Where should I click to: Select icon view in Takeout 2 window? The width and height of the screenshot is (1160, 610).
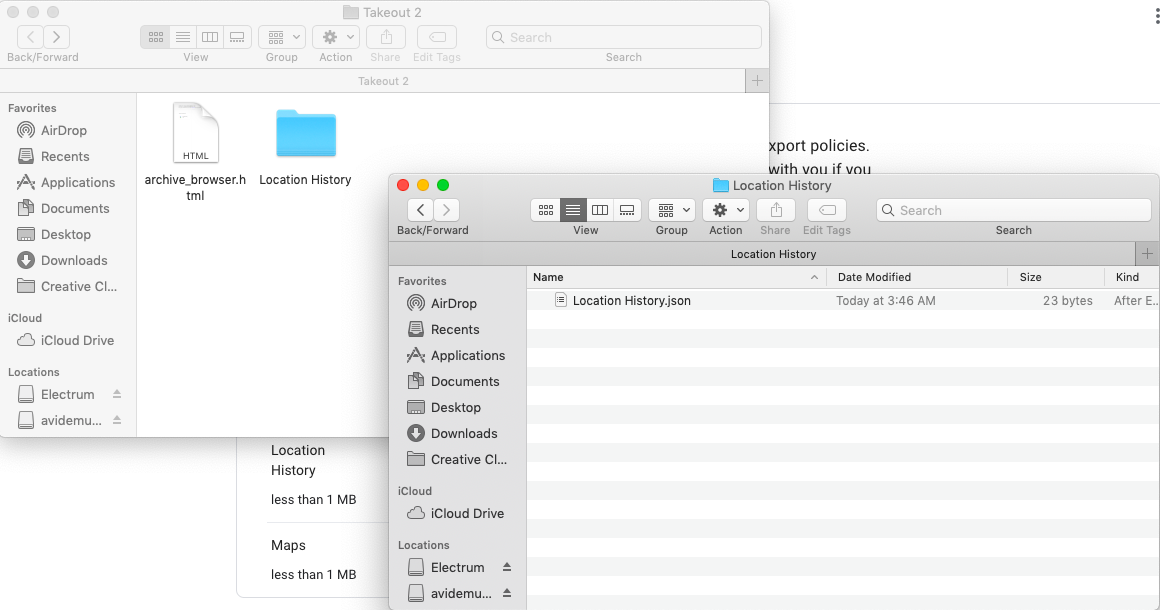pyautogui.click(x=155, y=37)
